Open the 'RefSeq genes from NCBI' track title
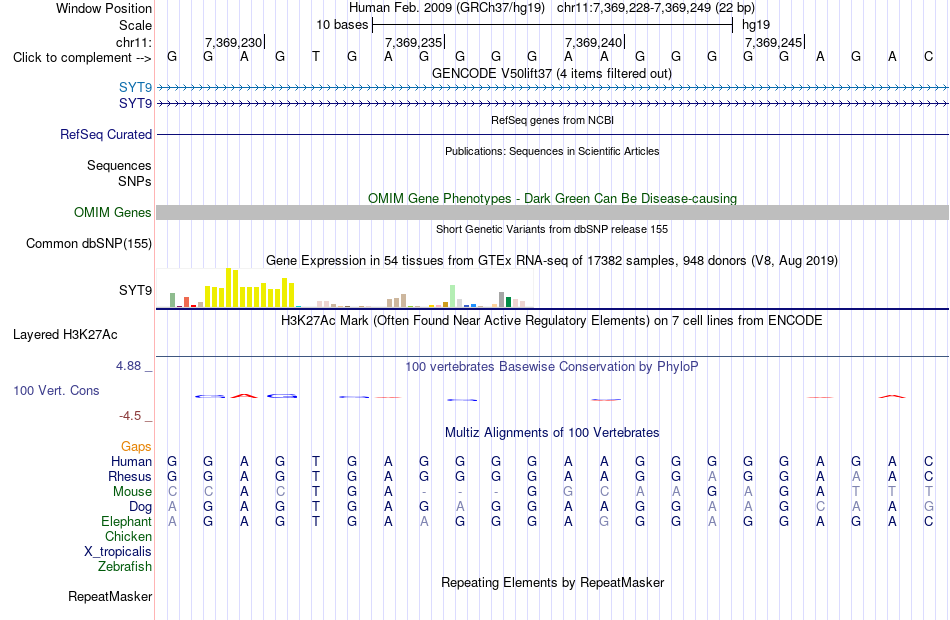950x620 pixels. [552, 120]
